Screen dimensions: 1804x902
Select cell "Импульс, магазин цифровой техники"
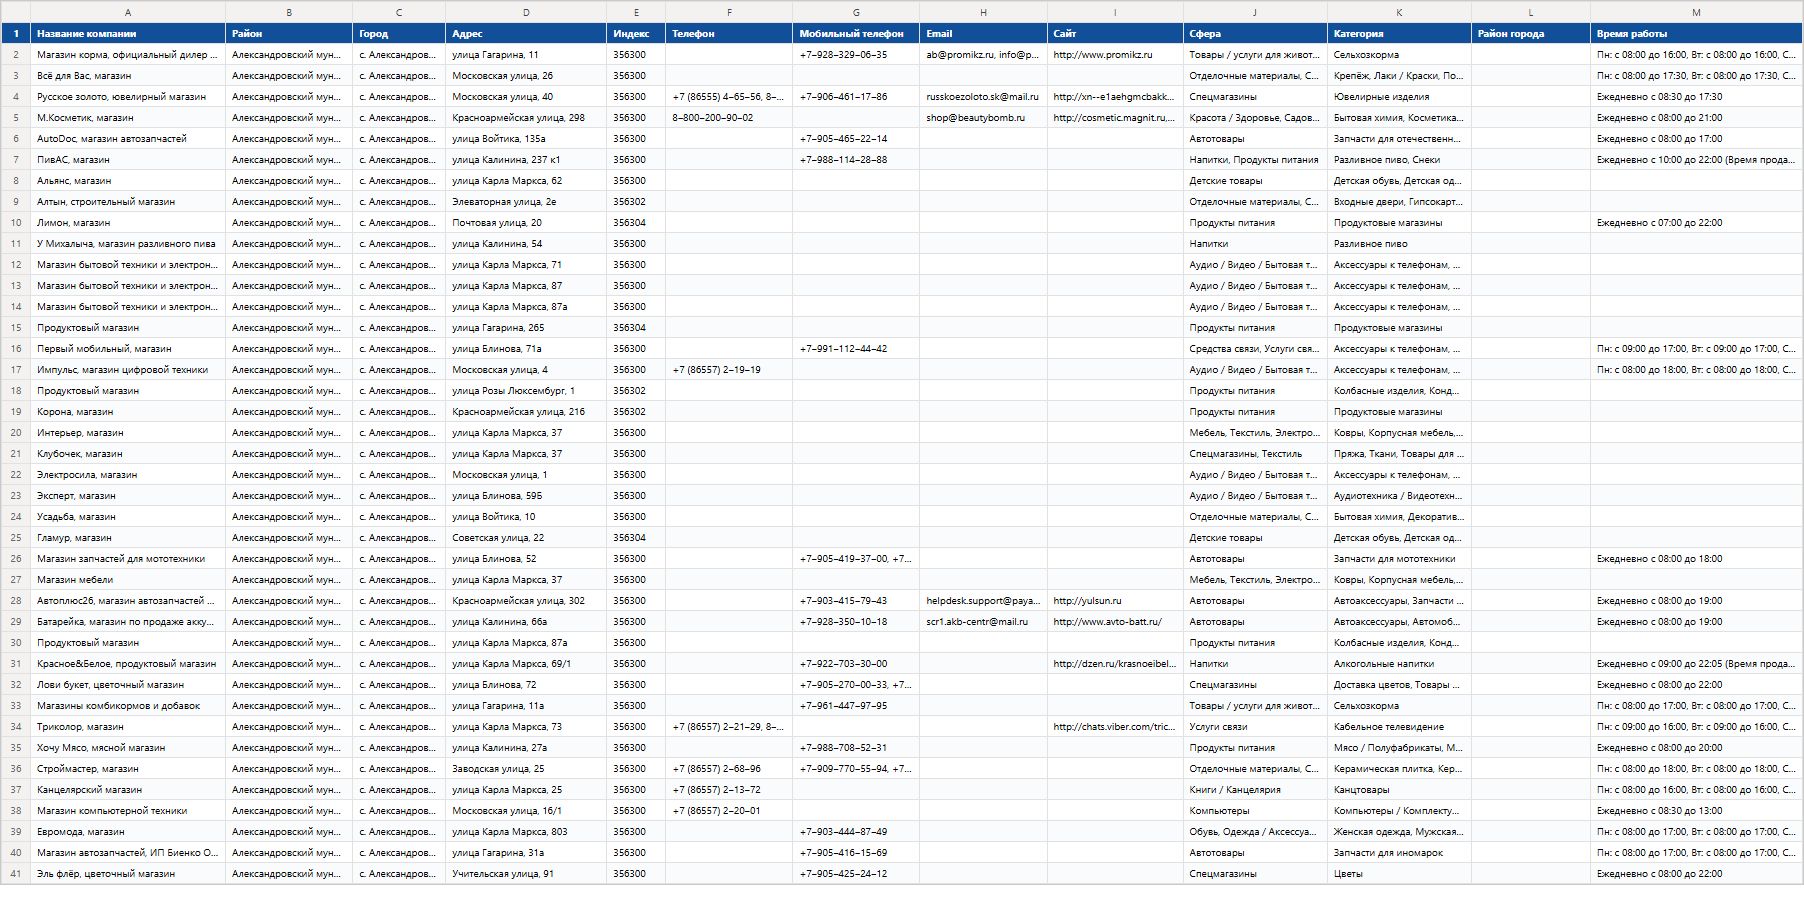[128, 370]
